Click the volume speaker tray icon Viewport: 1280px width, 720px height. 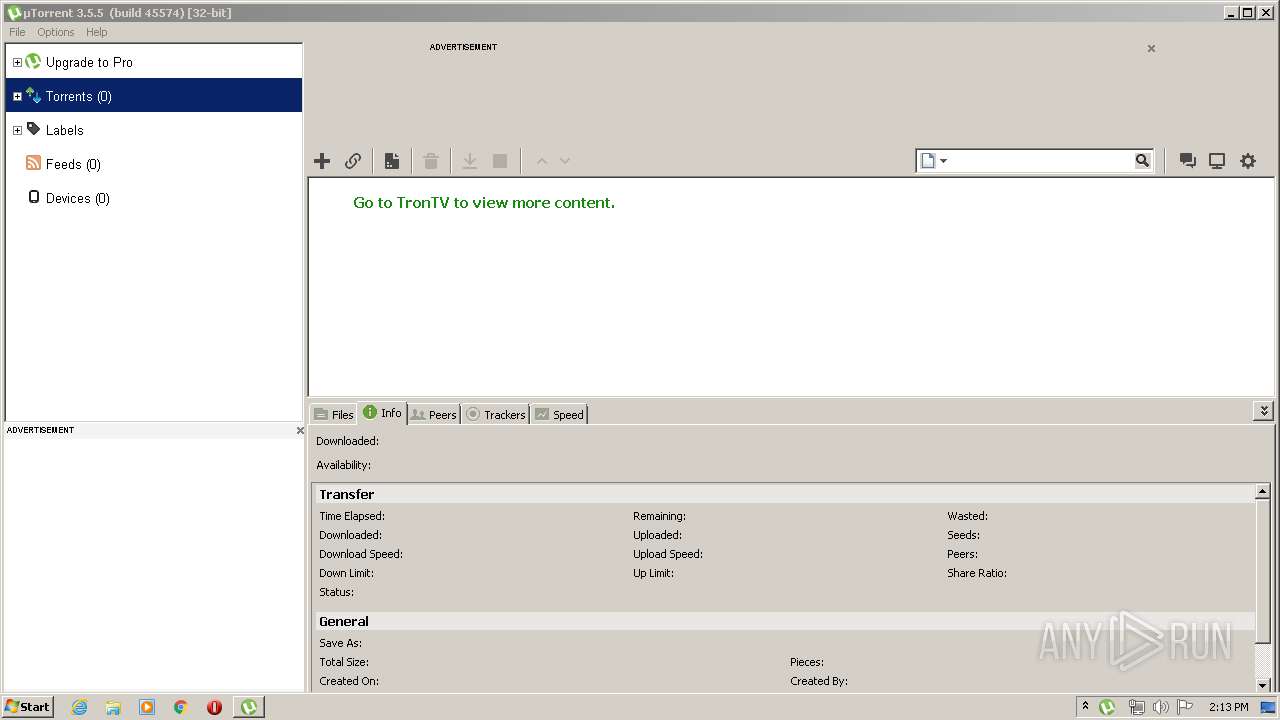[x=1160, y=707]
